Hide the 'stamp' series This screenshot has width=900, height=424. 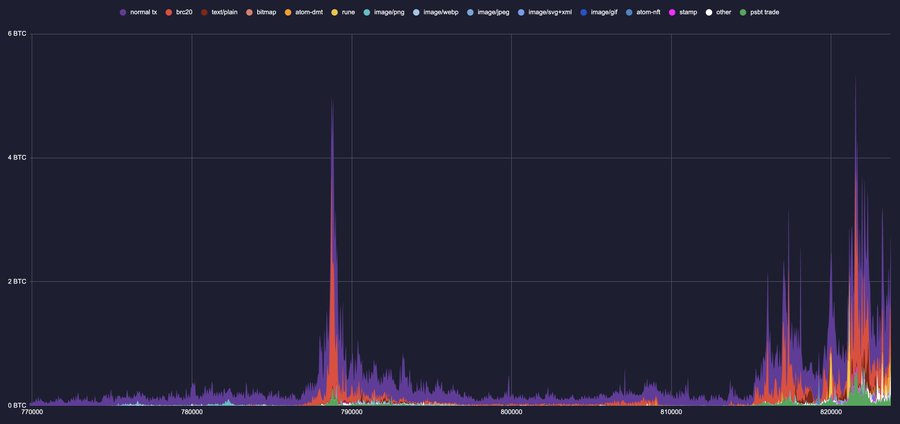coord(682,12)
